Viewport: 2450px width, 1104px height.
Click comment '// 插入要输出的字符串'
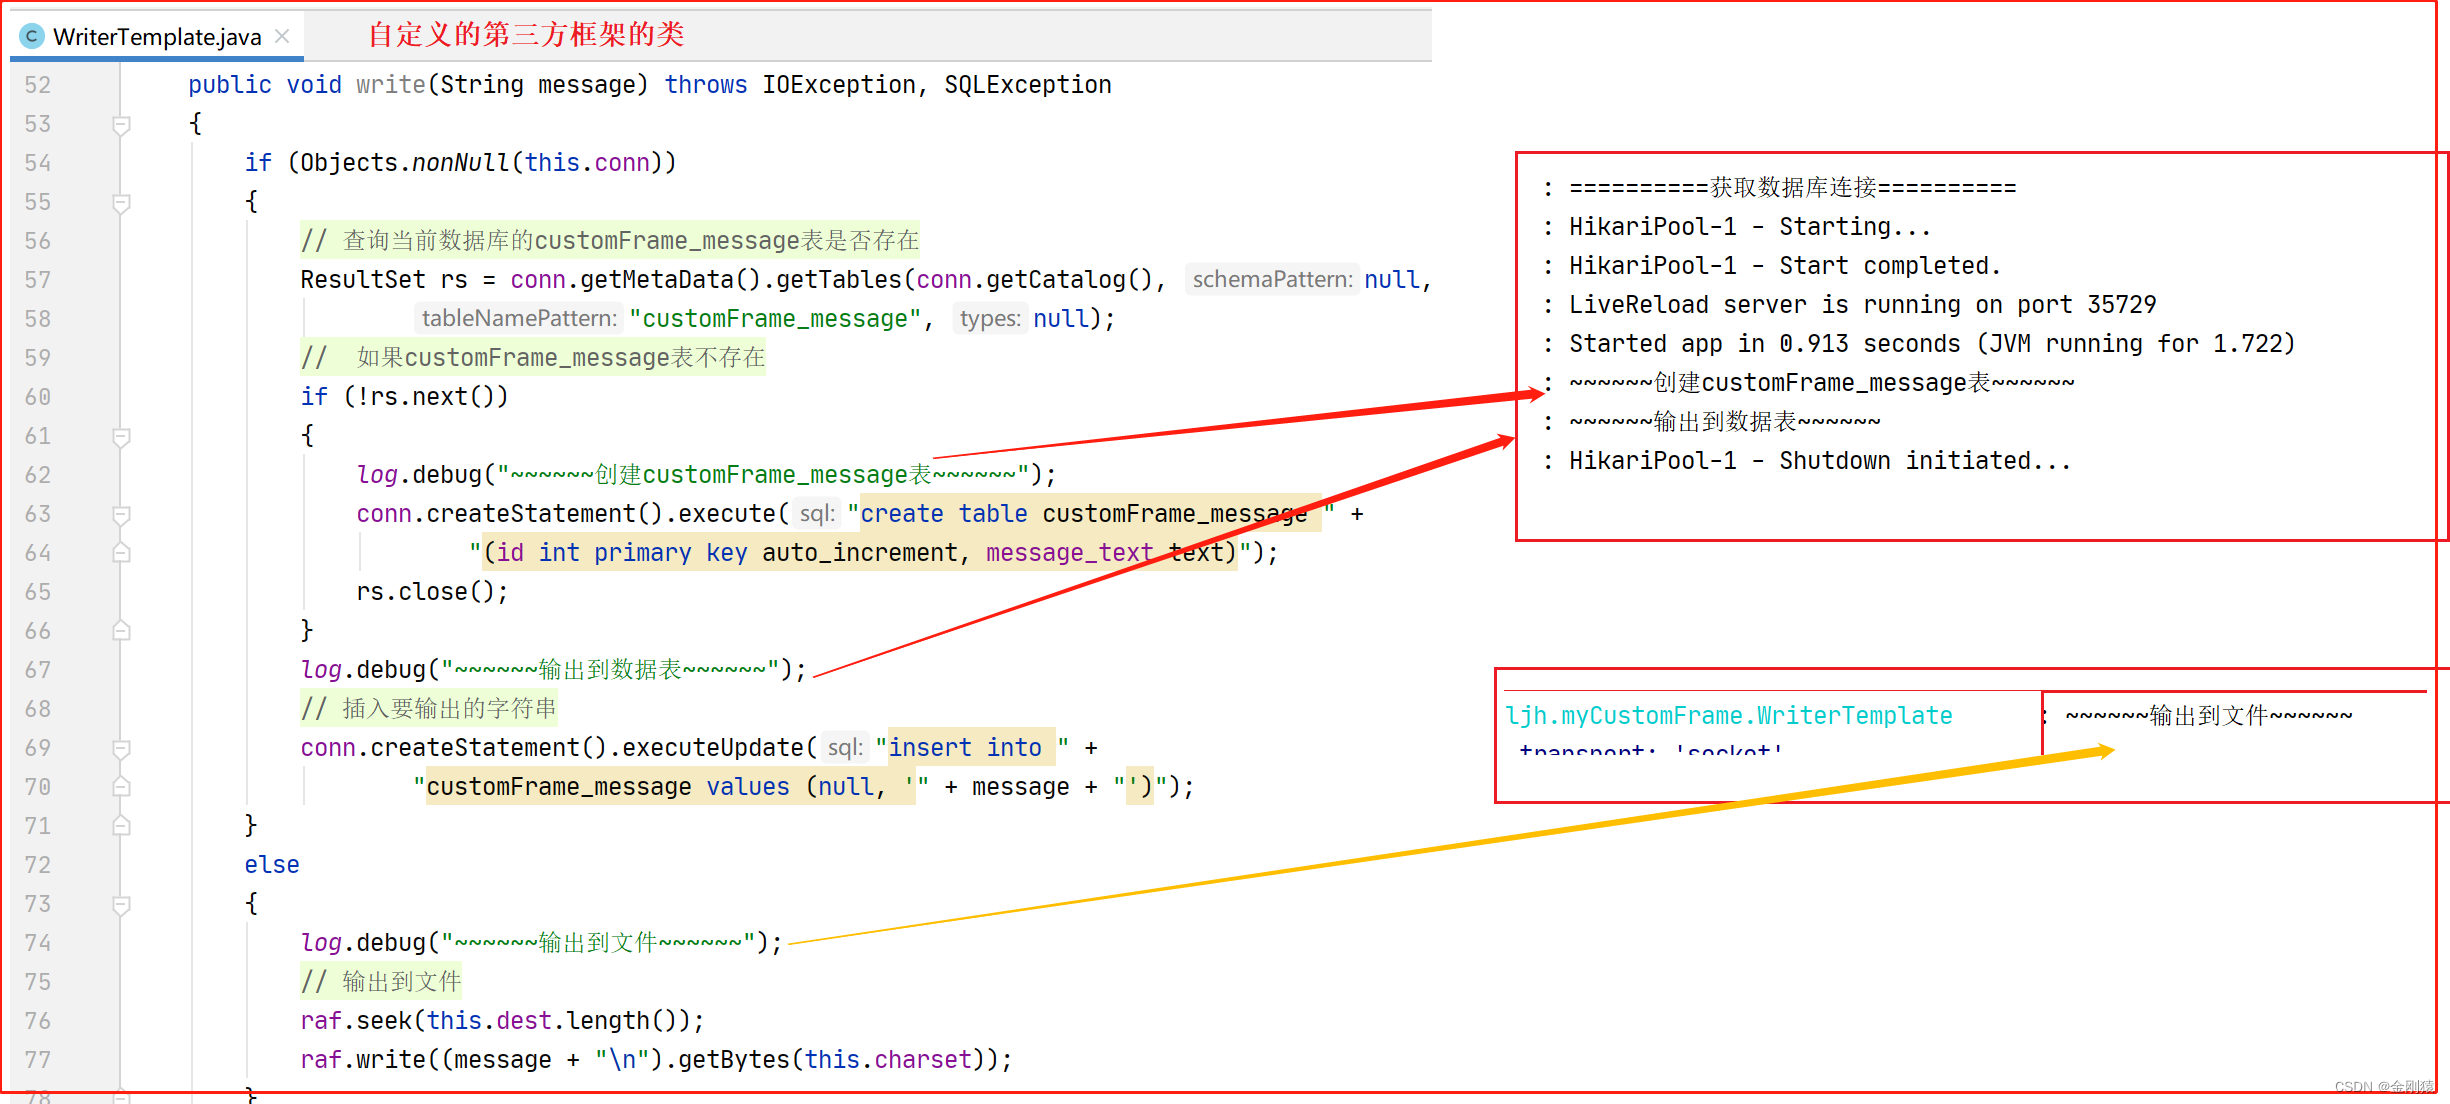pyautogui.click(x=429, y=709)
